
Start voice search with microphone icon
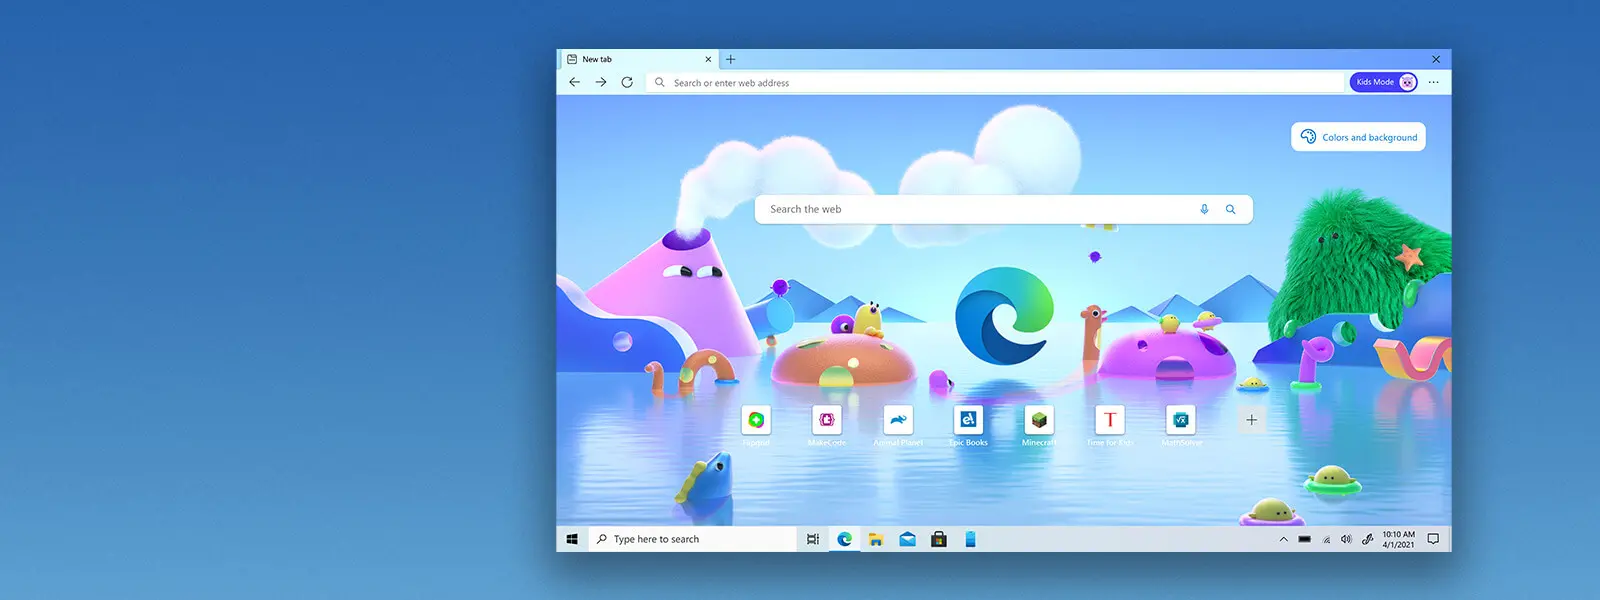1204,209
